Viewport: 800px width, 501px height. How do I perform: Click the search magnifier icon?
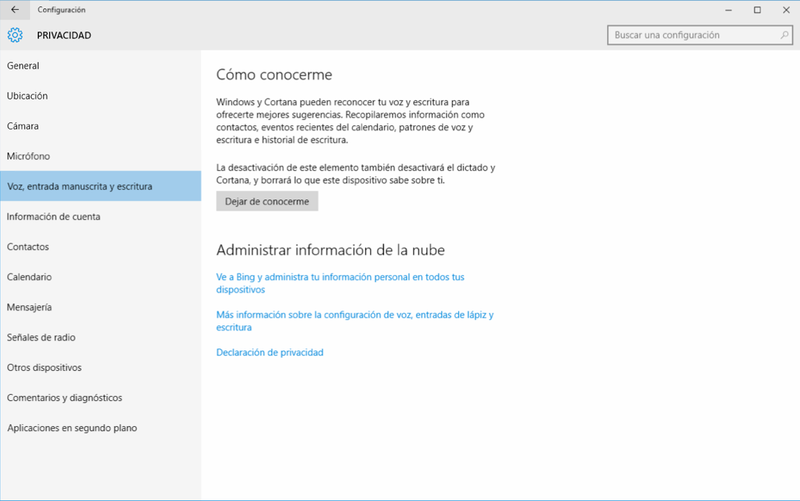(x=784, y=35)
